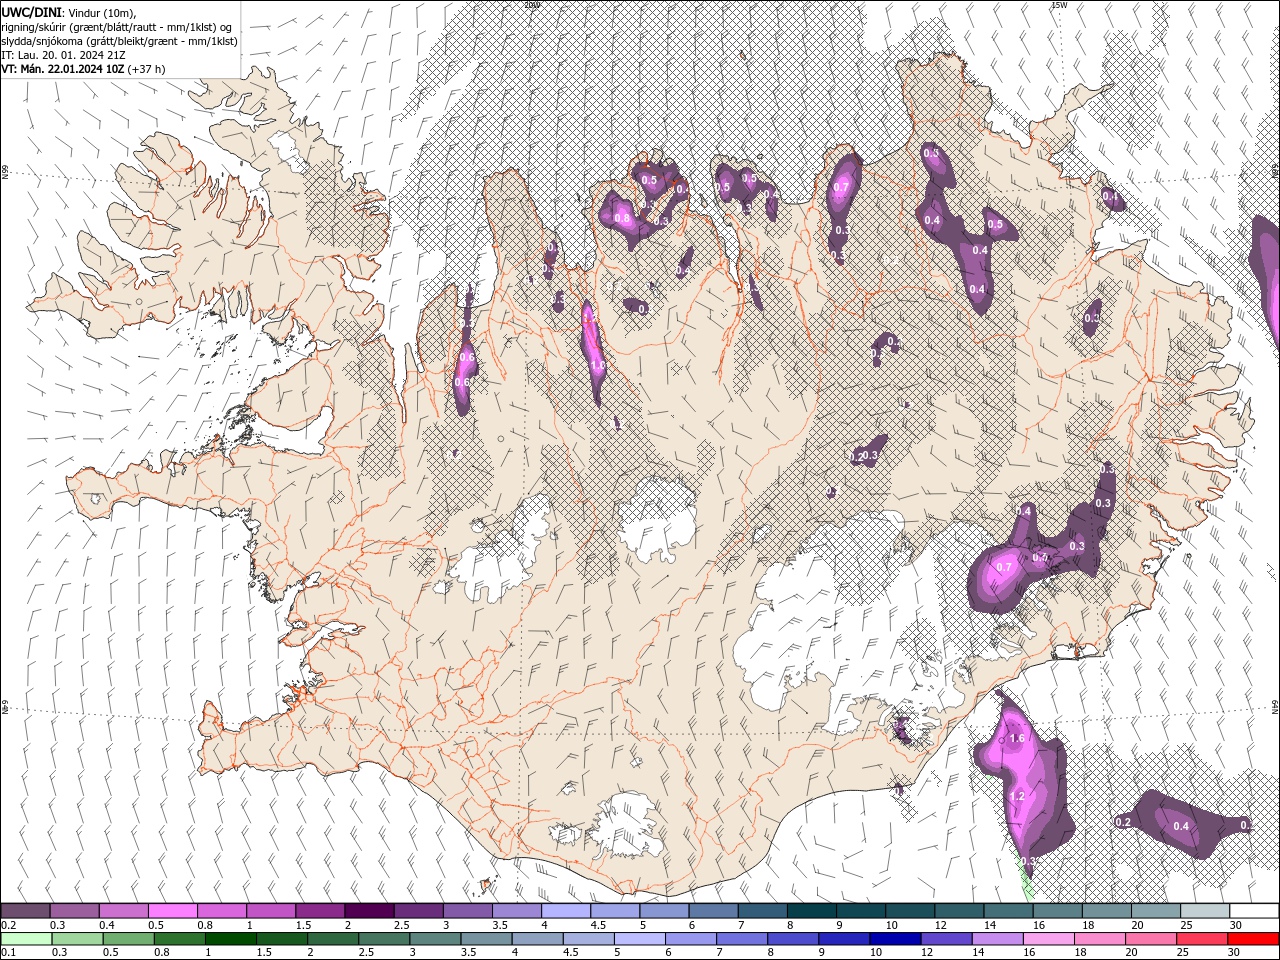Viewport: 1280px width, 960px height.
Task: Select the light pink 16 swatch in bottom legend row
Action: coord(1049,939)
